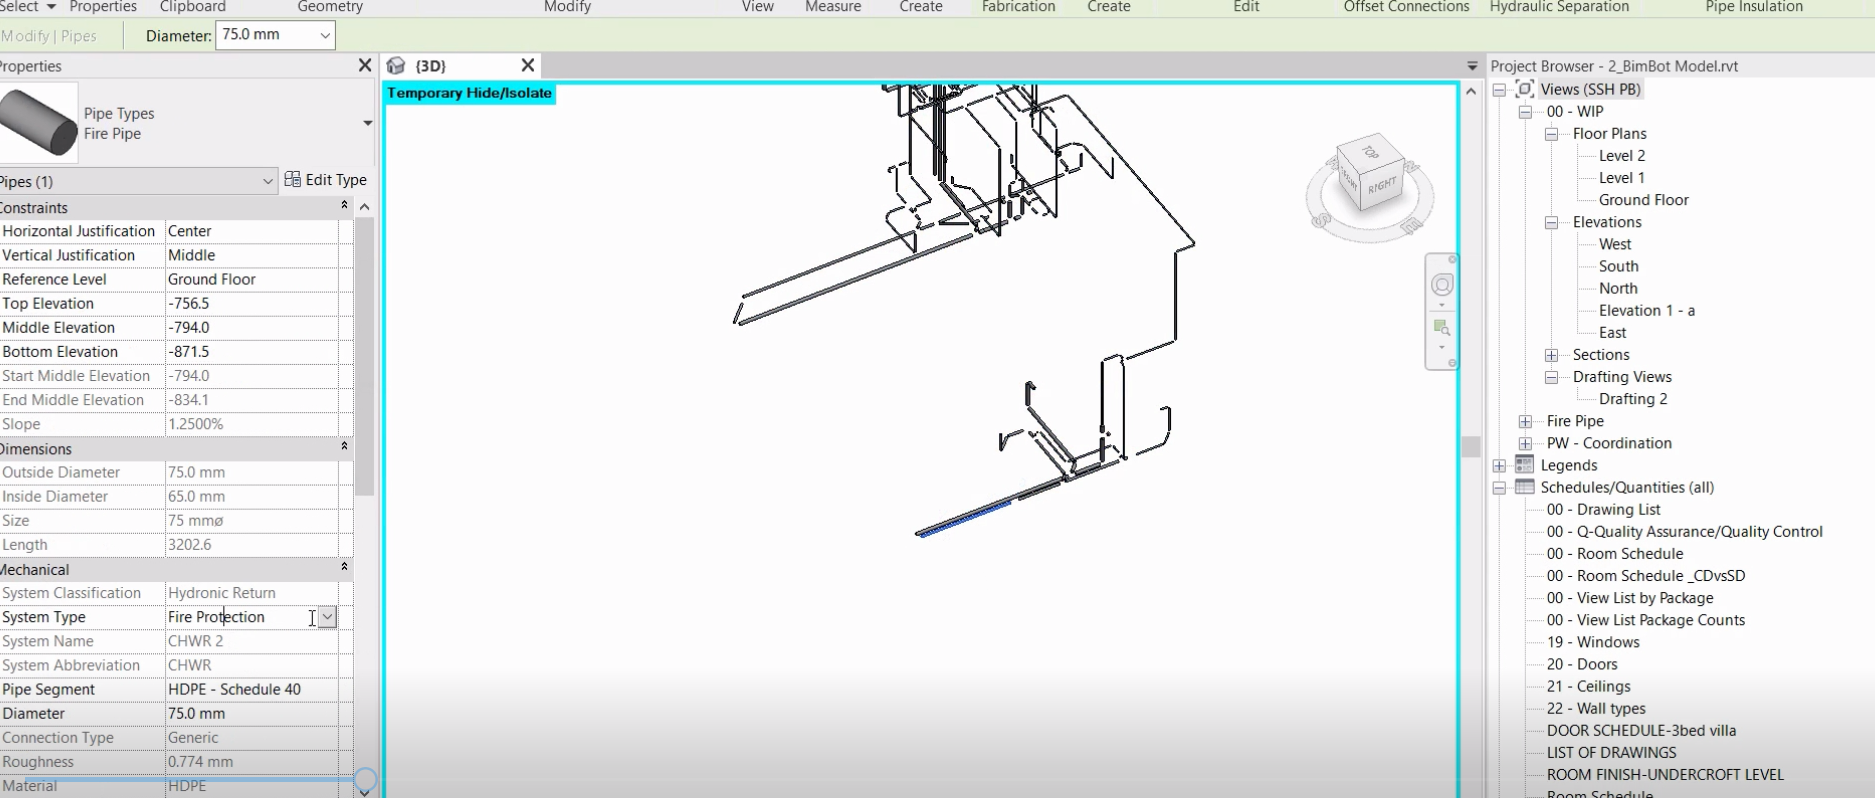Expand the Sections node
Viewport: 1875px width, 798px height.
pyautogui.click(x=1551, y=355)
